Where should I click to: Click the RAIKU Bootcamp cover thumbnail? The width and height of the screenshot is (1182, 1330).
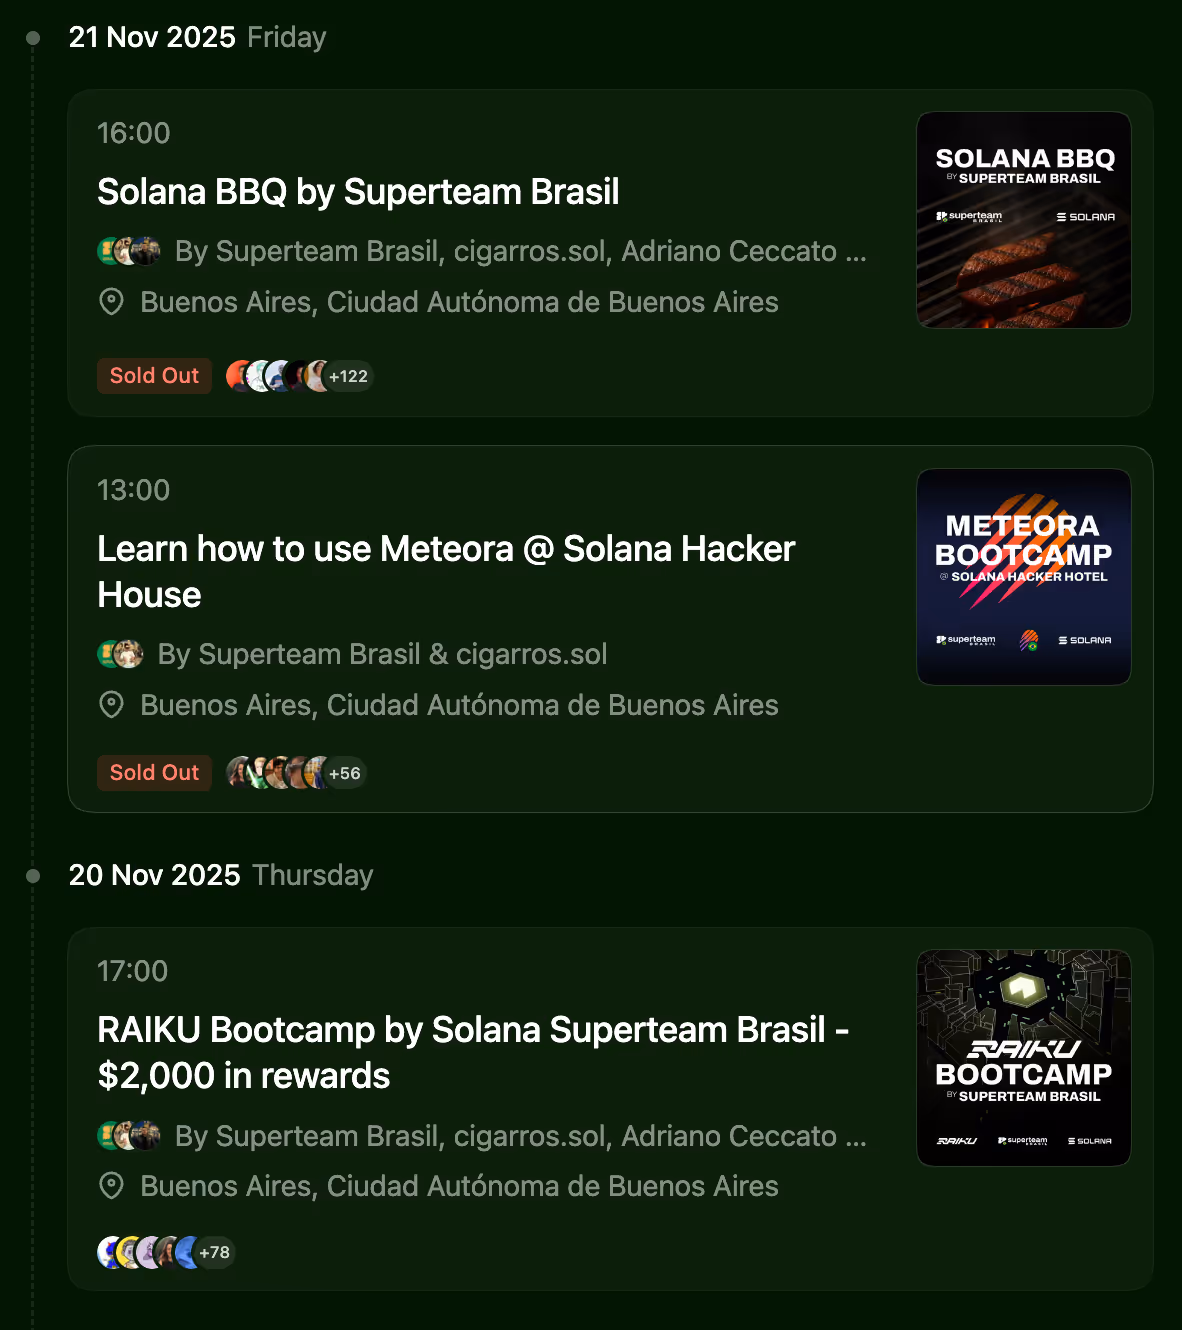click(x=1024, y=1058)
